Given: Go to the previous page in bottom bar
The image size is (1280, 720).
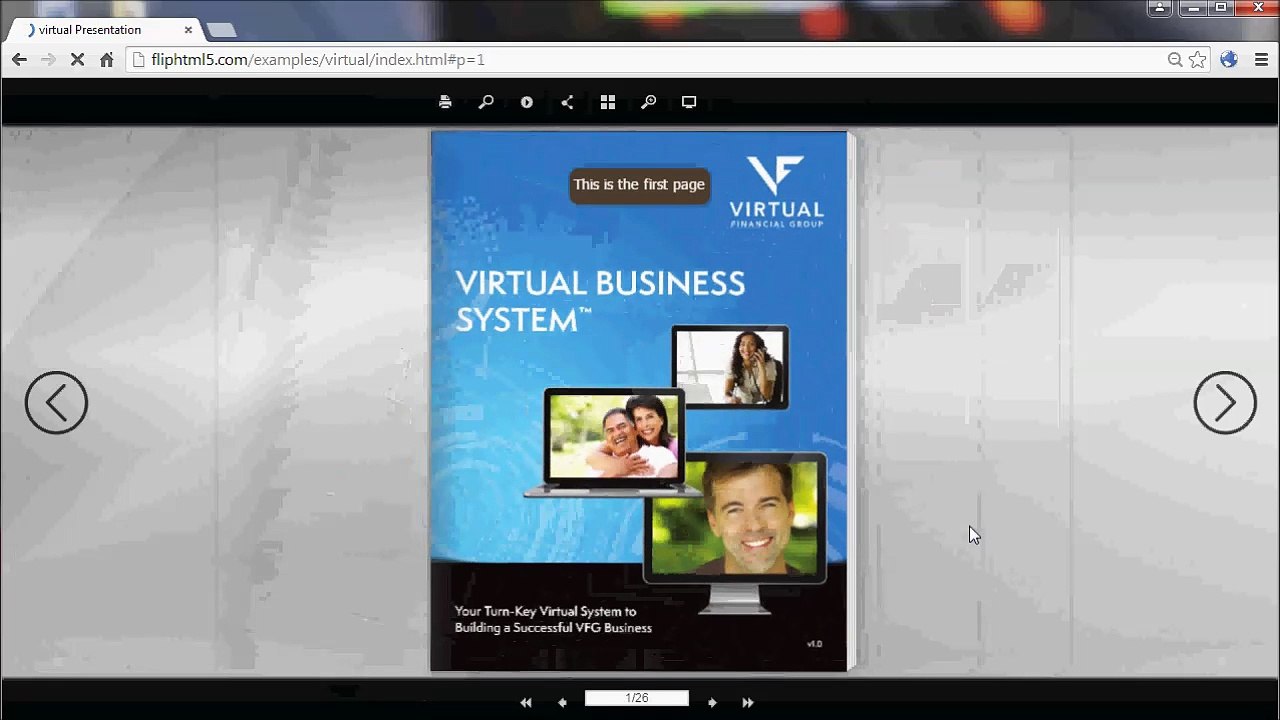Looking at the screenshot, I should click(x=562, y=702).
